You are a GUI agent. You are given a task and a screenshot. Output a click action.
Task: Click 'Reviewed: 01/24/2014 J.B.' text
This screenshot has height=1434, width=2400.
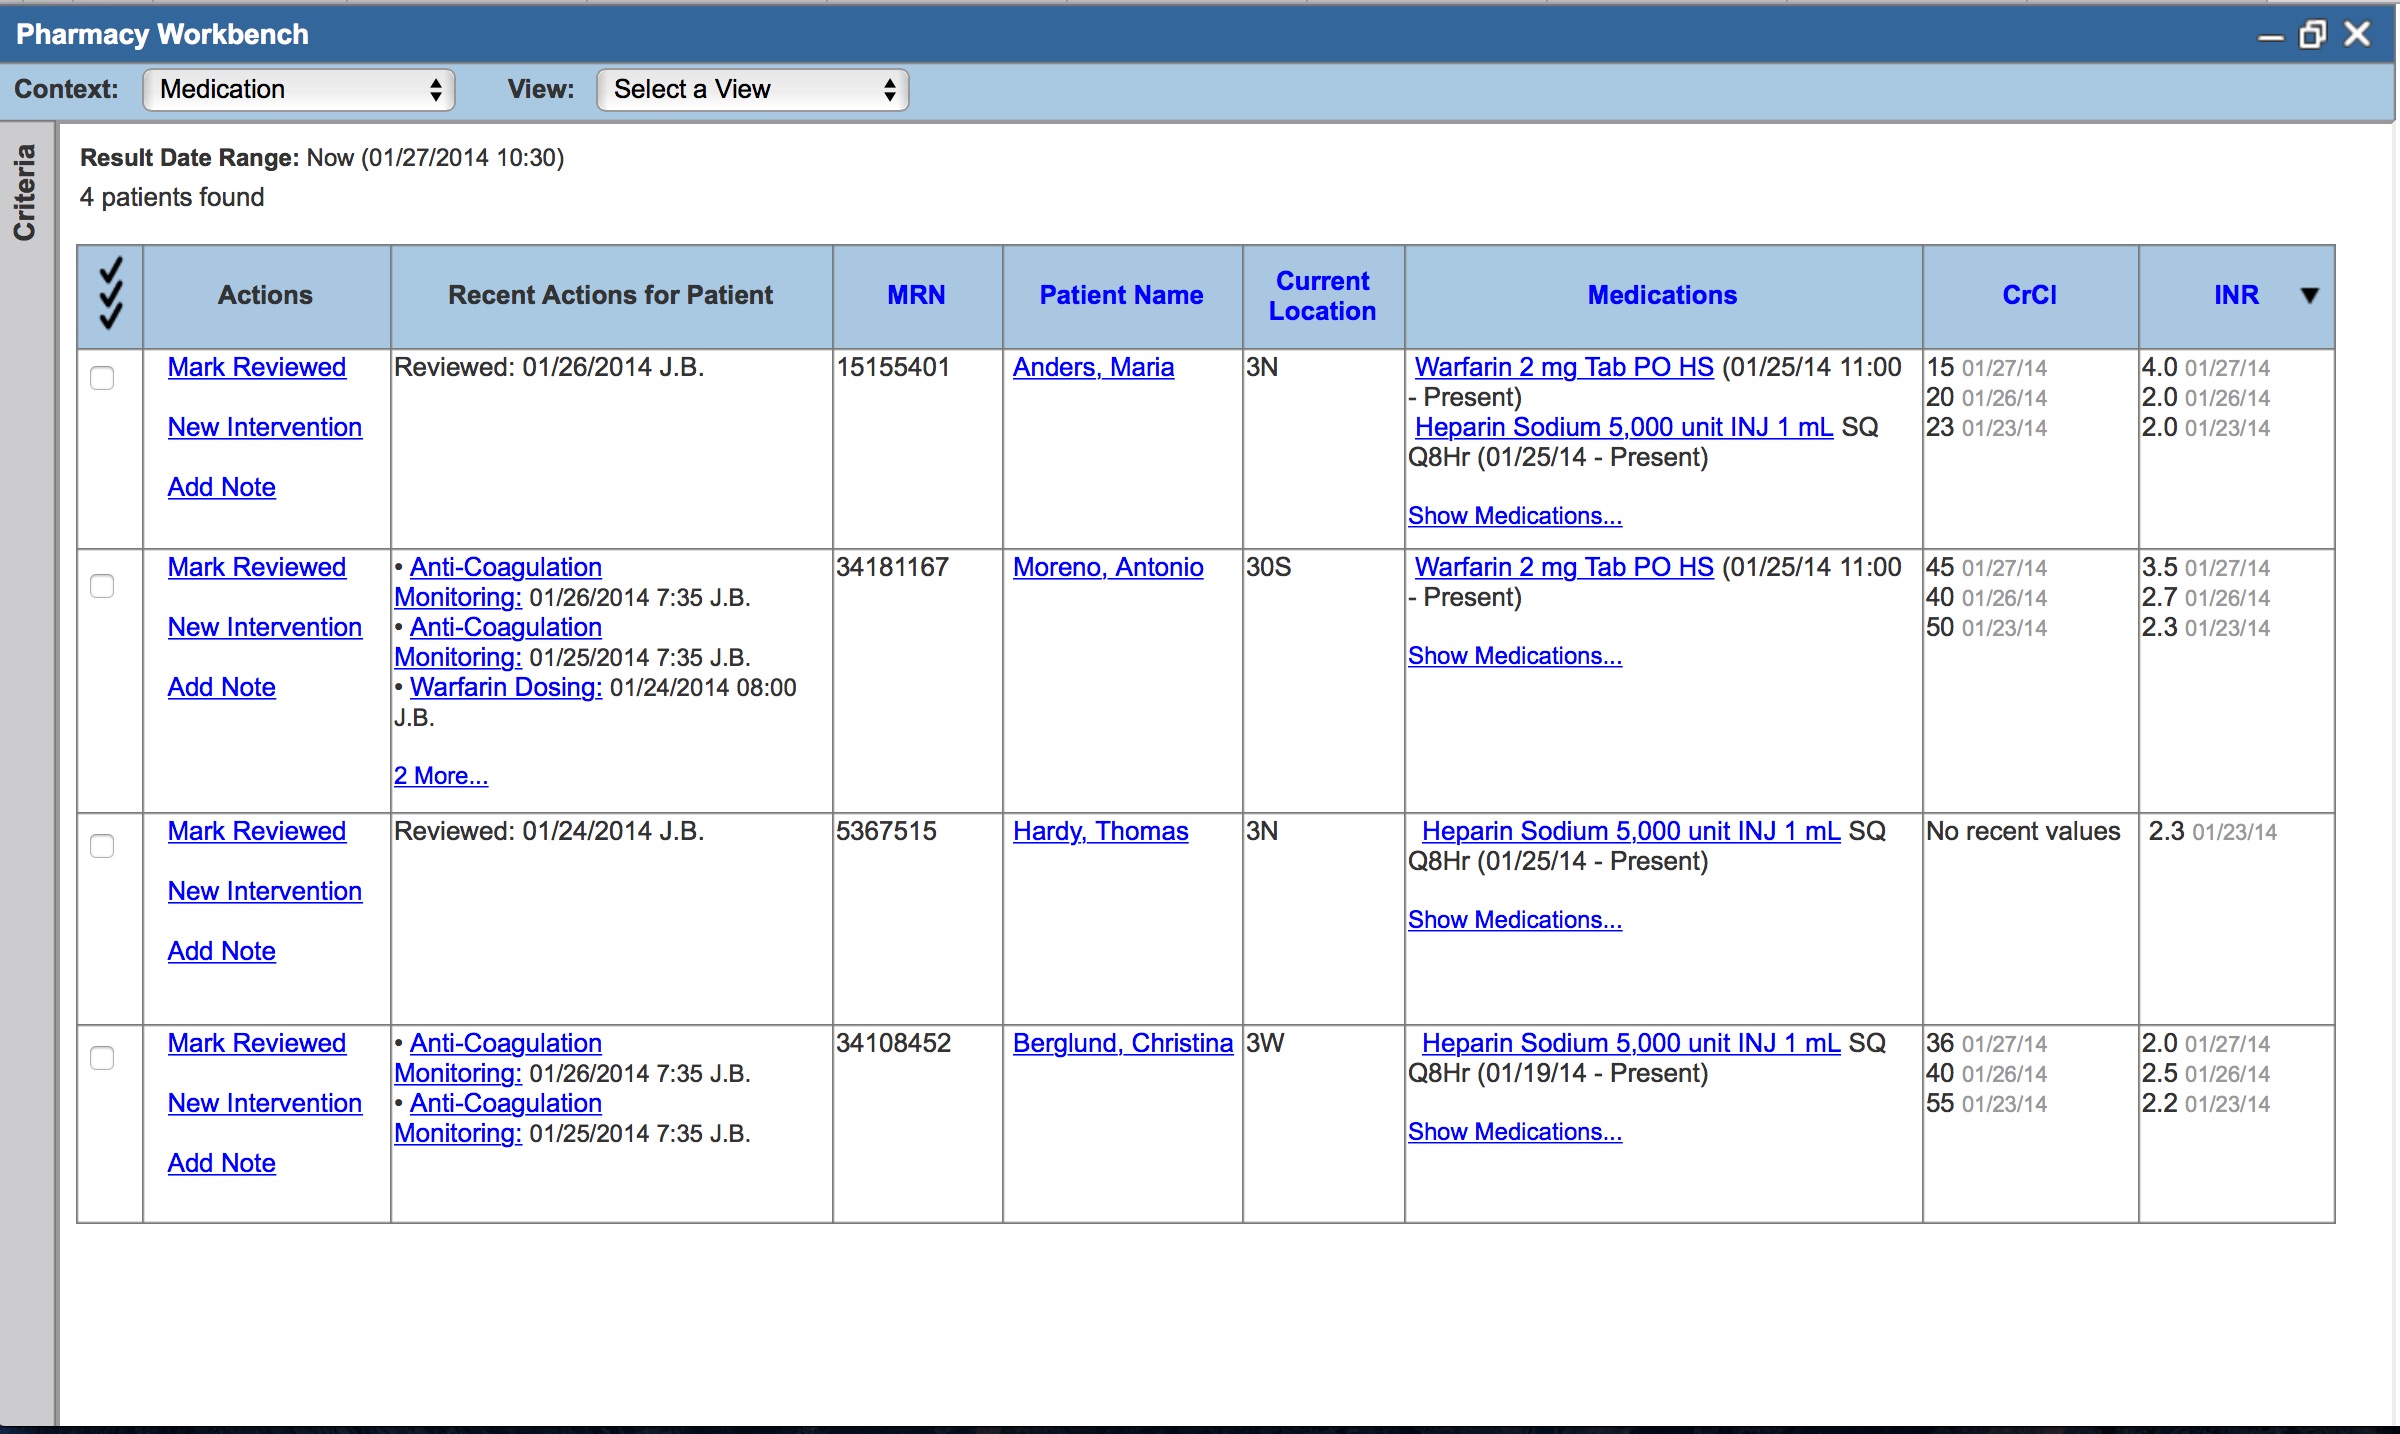coord(549,832)
